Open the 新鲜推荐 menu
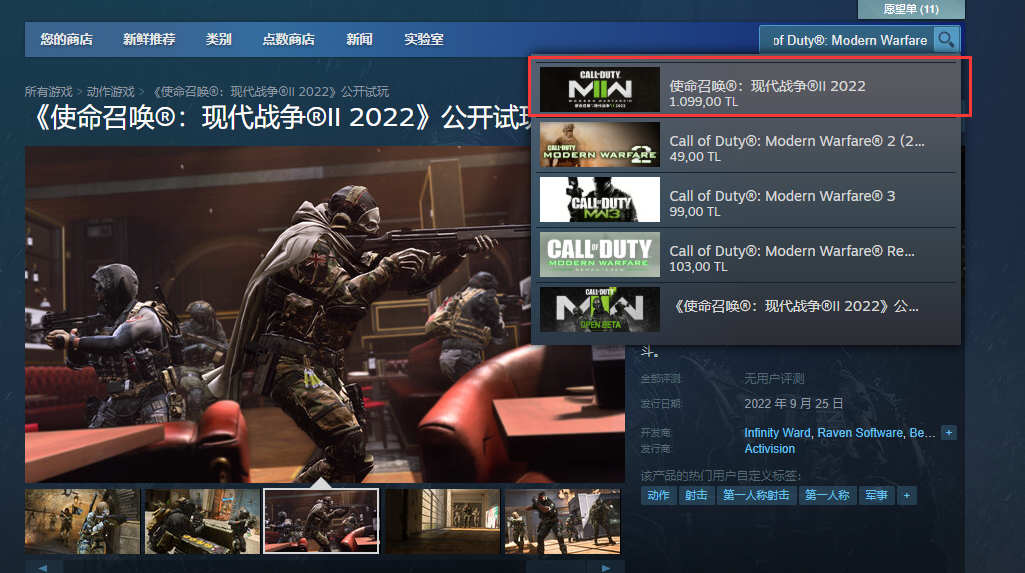The height and width of the screenshot is (573, 1025). pos(149,39)
